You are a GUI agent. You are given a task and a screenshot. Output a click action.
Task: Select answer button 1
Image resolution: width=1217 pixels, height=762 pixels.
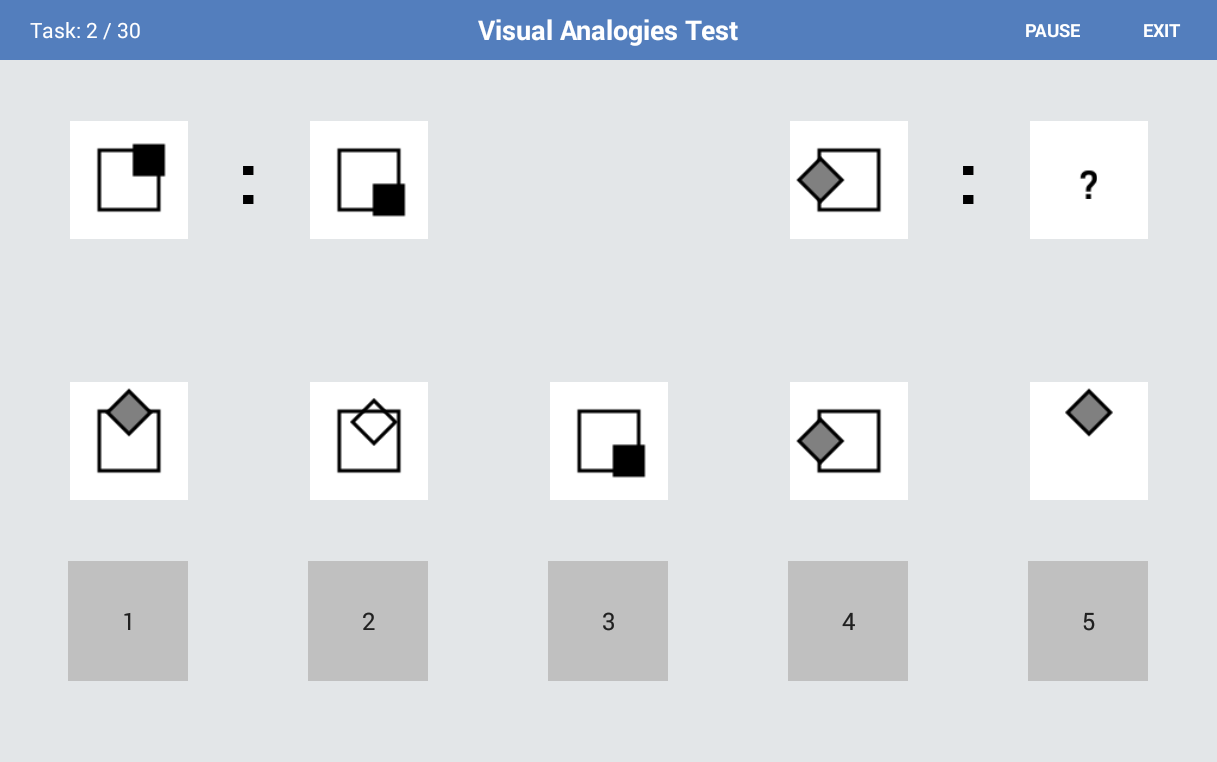click(x=128, y=621)
